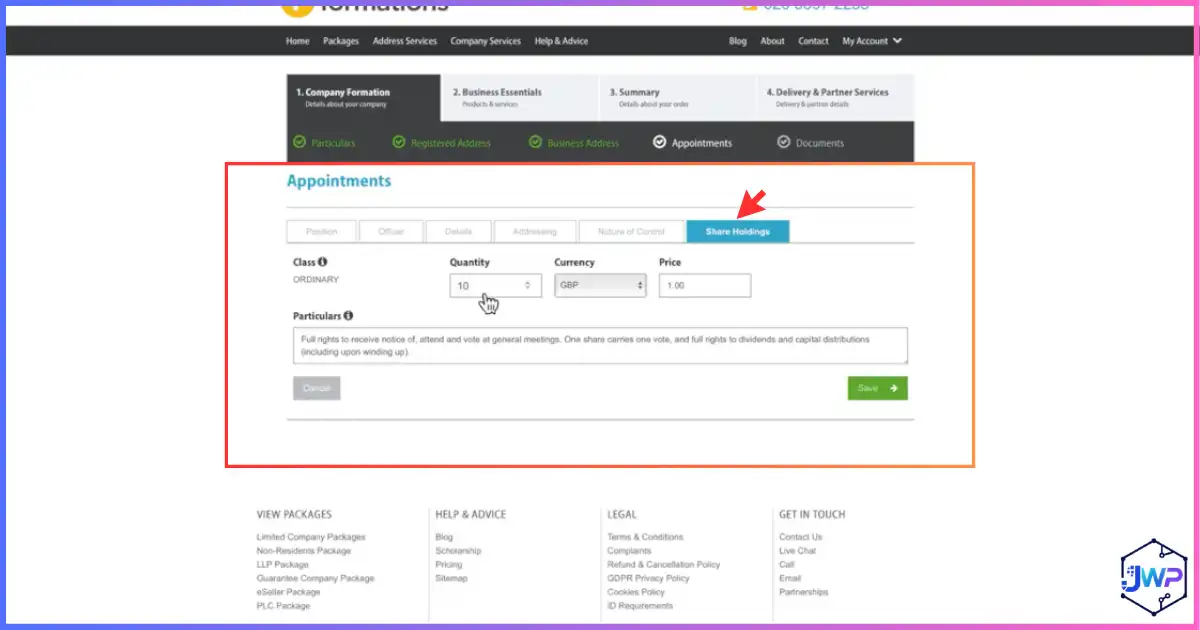Image resolution: width=1200 pixels, height=630 pixels.
Task: Open the Scholarship link
Action: pyautogui.click(x=458, y=551)
